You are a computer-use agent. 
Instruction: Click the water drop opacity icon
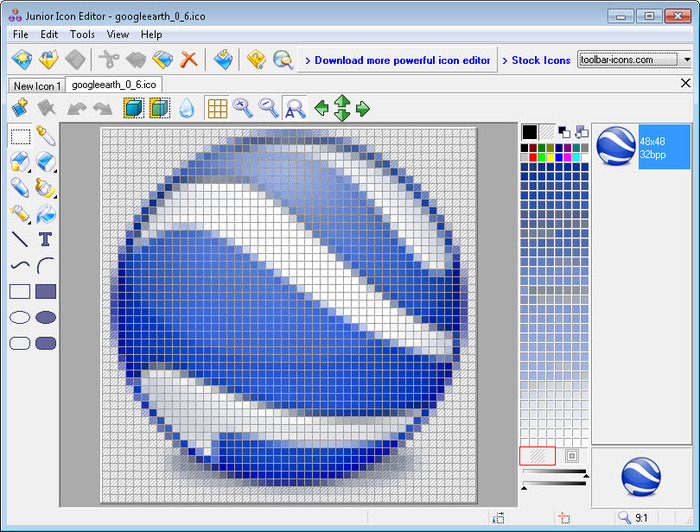point(187,108)
